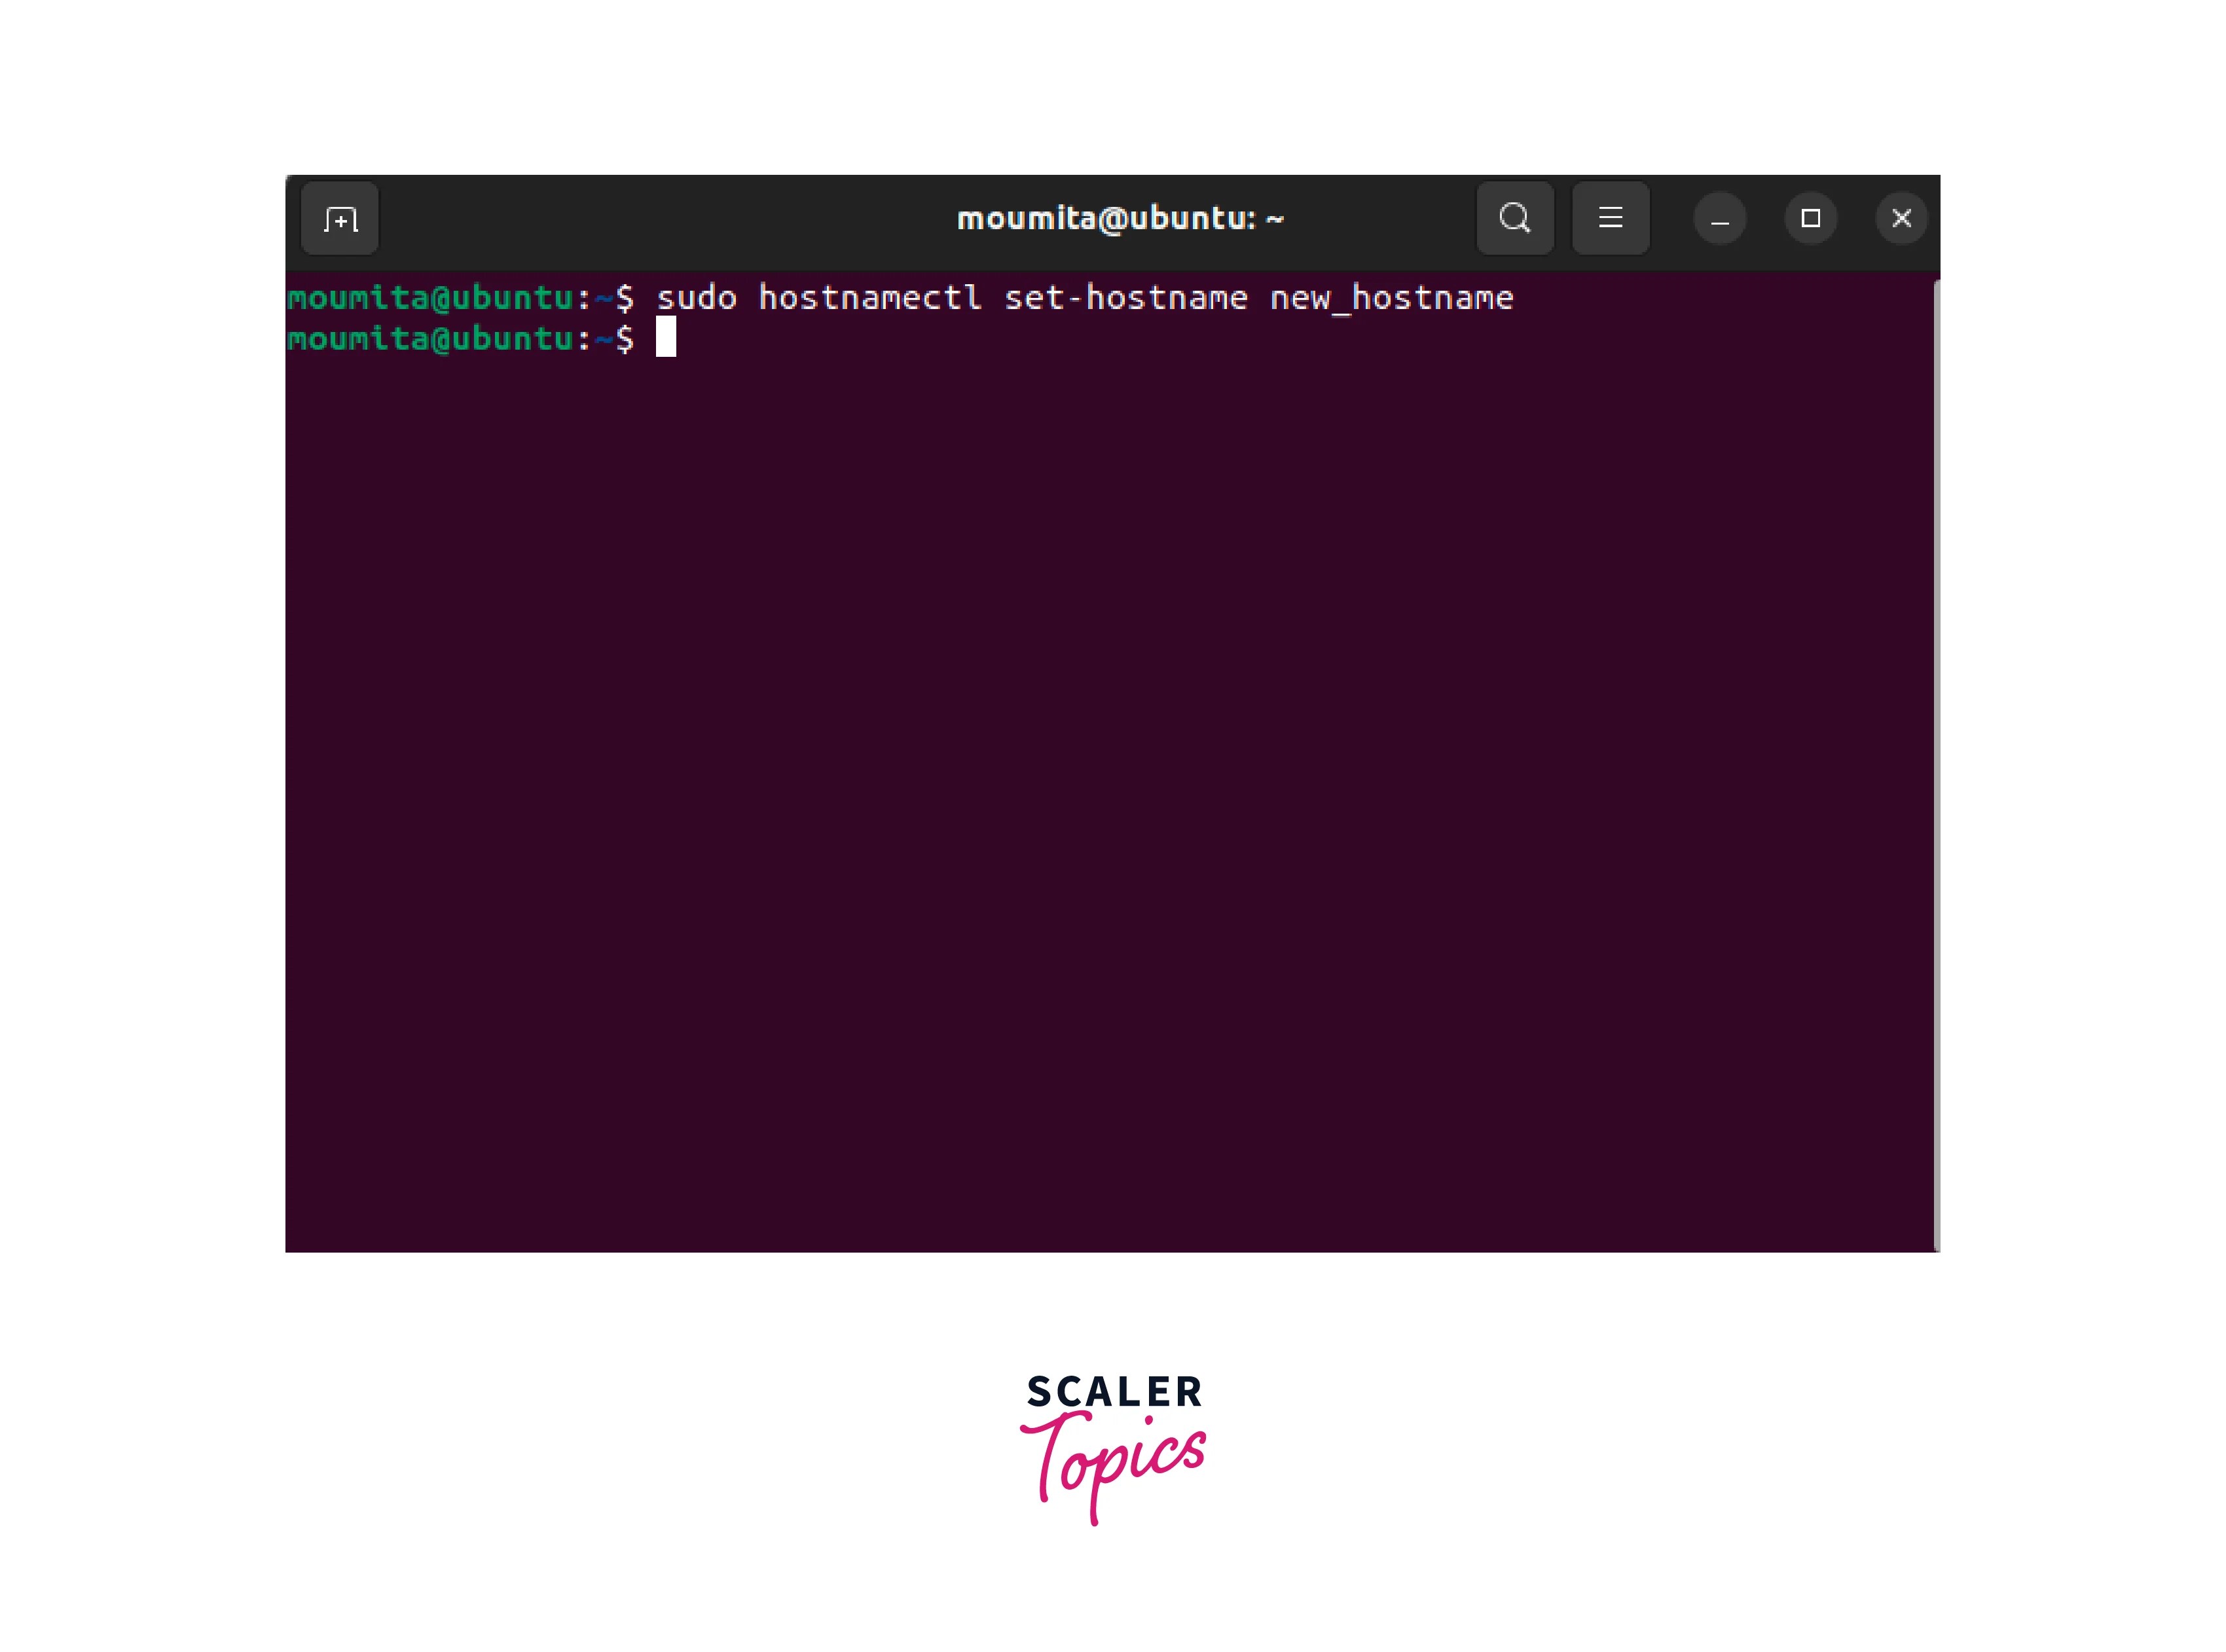Select the moumita@ubuntu window title
Screen dimensions: 2226x1652
click(x=1120, y=218)
